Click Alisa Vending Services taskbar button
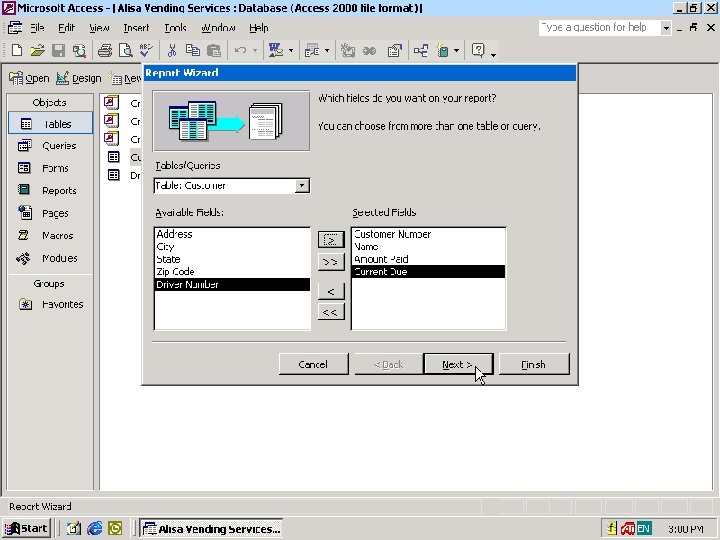This screenshot has width=720, height=540. (x=211, y=529)
